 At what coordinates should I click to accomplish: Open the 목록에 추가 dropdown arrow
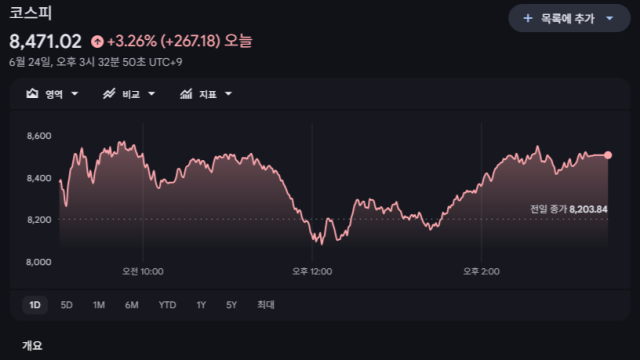point(609,18)
